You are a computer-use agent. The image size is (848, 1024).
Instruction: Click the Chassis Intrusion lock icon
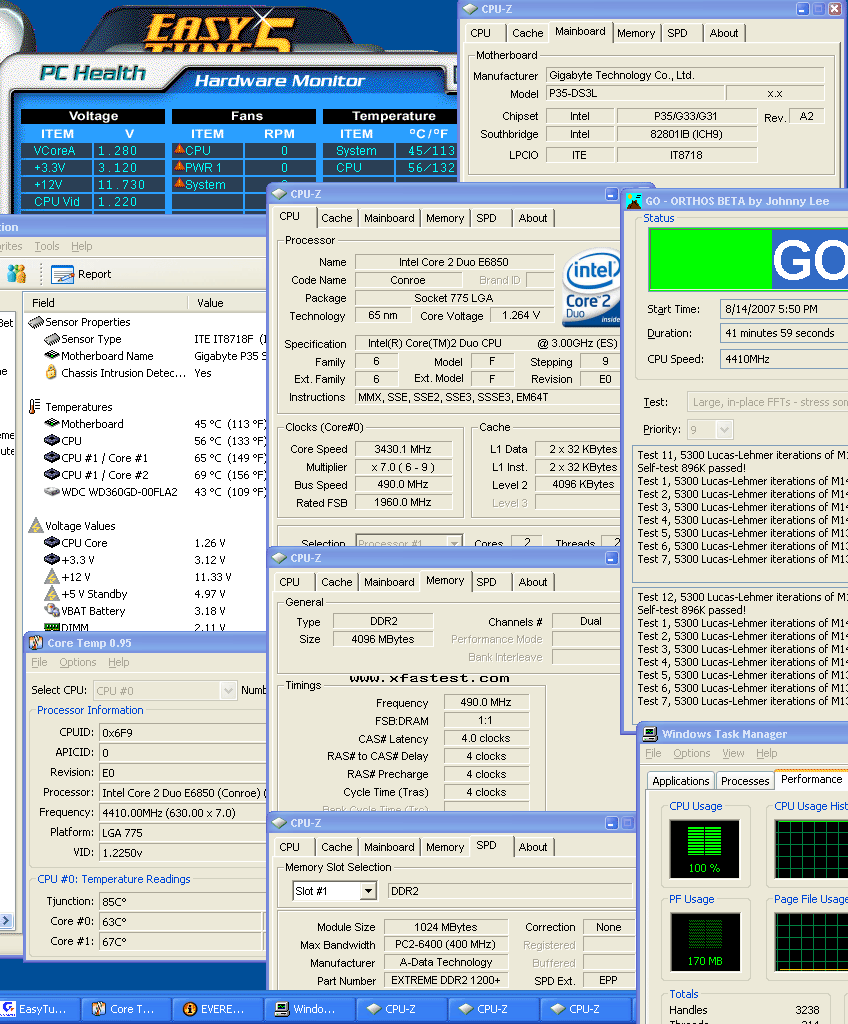pos(51,372)
